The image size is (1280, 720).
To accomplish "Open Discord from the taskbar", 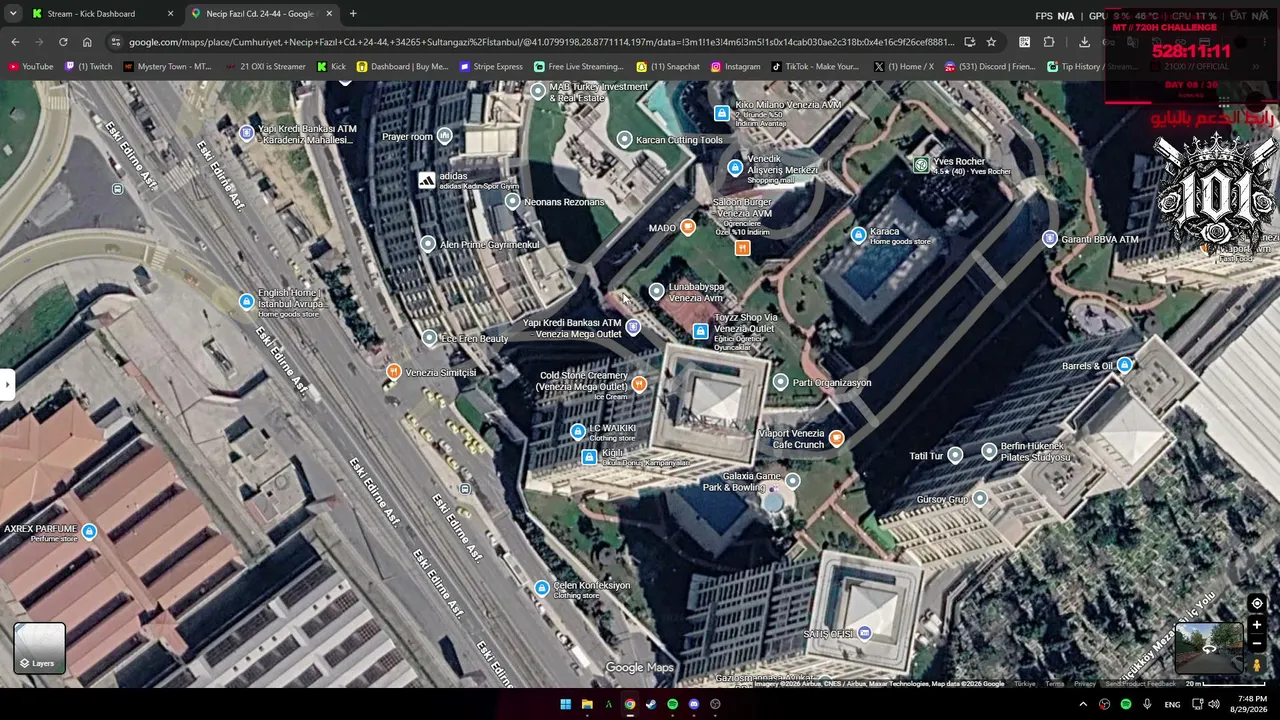I will pyautogui.click(x=694, y=704).
